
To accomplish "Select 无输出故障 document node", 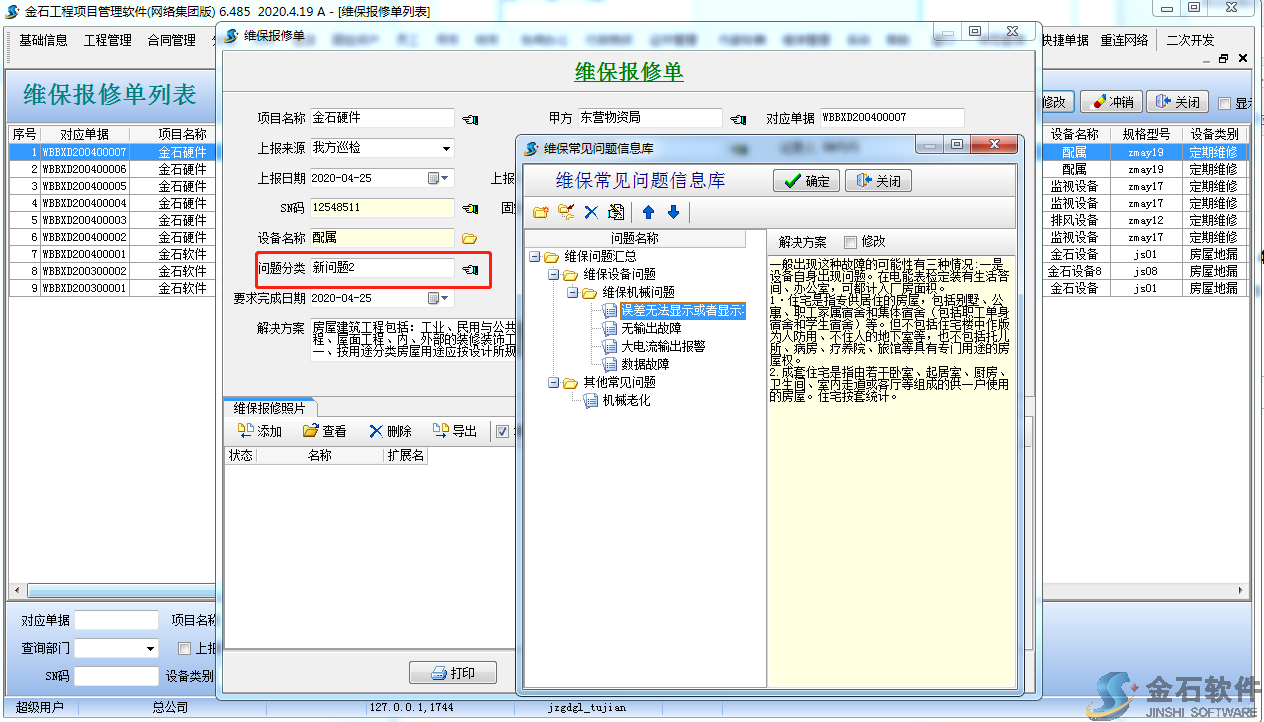I will pos(651,328).
